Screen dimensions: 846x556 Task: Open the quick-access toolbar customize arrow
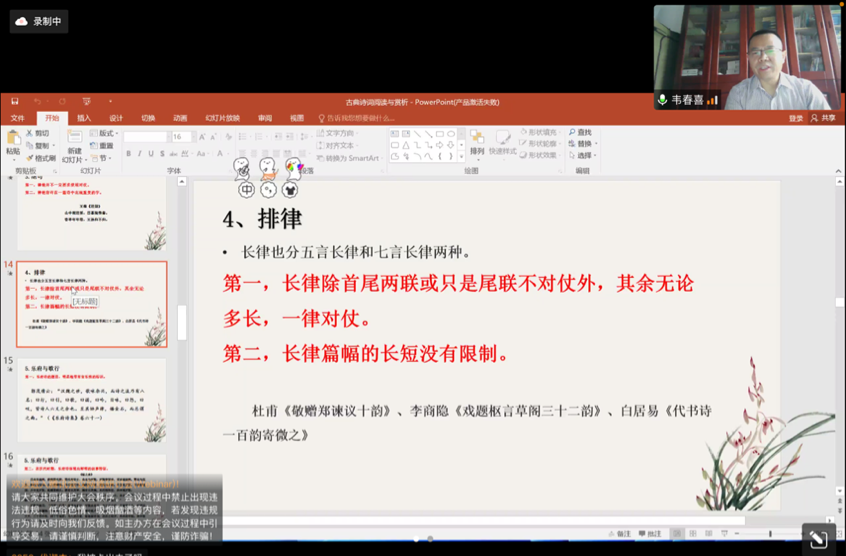[x=110, y=101]
